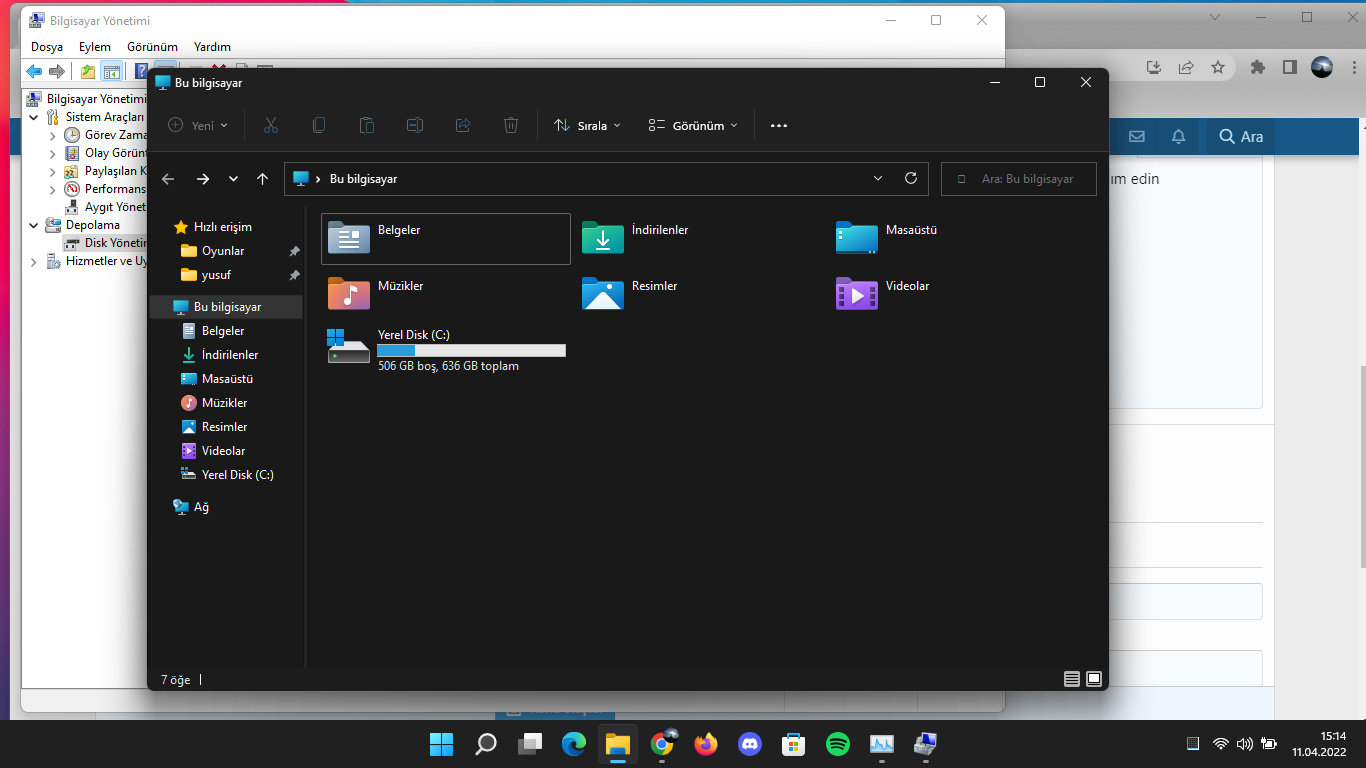Open the Yeni (New) dropdown in File Explorer
The width and height of the screenshot is (1366, 768).
(x=198, y=126)
